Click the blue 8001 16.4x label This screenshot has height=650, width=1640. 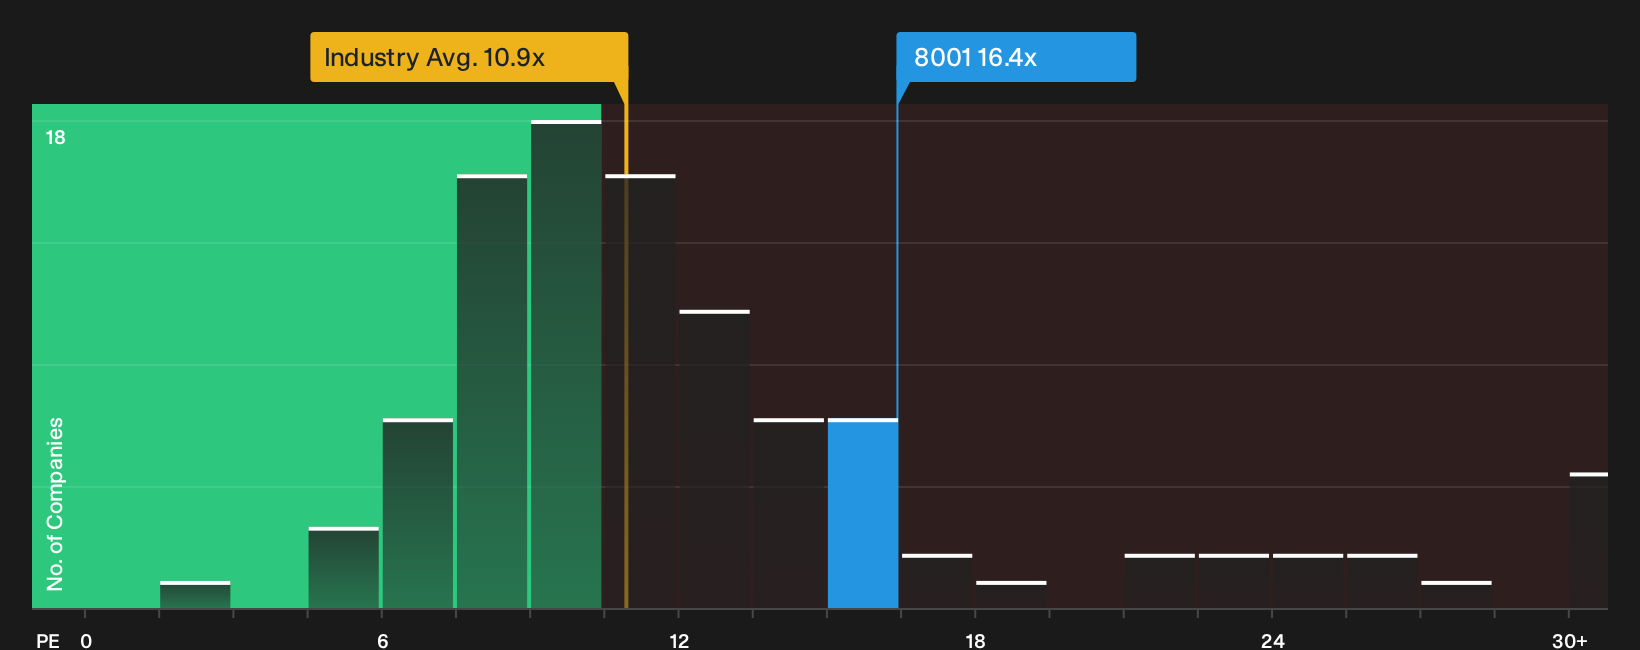[1016, 57]
